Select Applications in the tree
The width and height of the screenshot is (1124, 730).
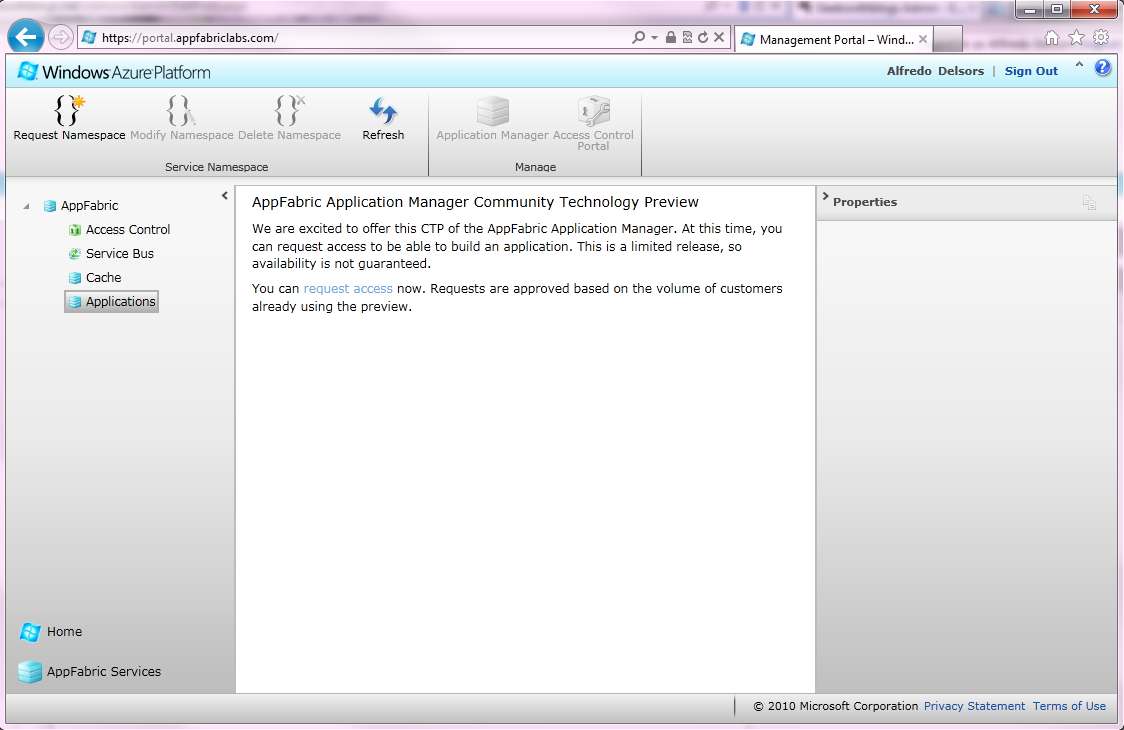tap(112, 302)
